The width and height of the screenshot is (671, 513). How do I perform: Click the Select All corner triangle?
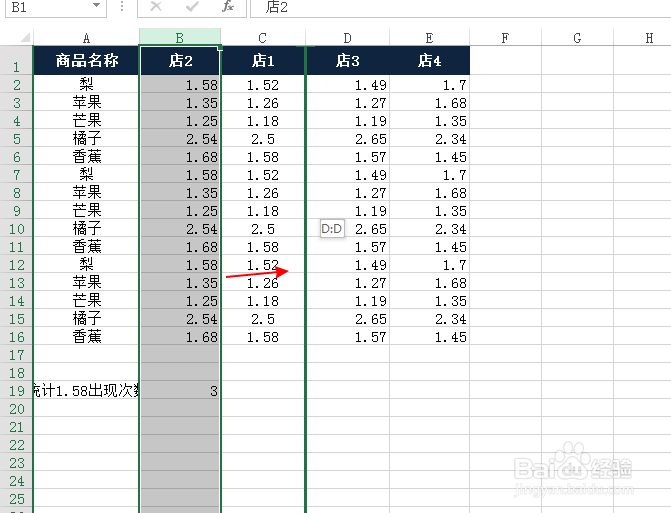tap(25, 38)
